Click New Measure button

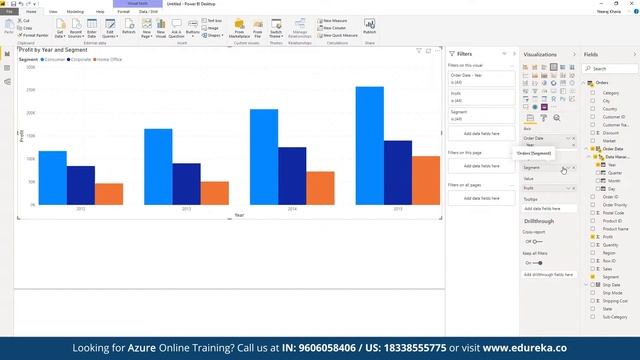point(333,20)
